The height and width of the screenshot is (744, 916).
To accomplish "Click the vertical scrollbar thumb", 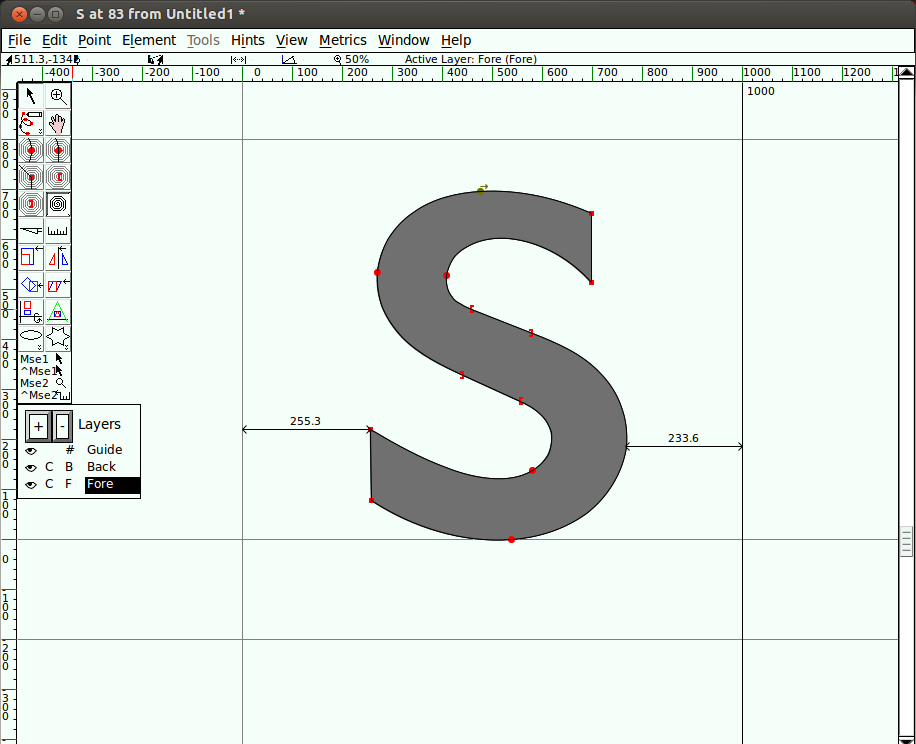I will pyautogui.click(x=906, y=541).
